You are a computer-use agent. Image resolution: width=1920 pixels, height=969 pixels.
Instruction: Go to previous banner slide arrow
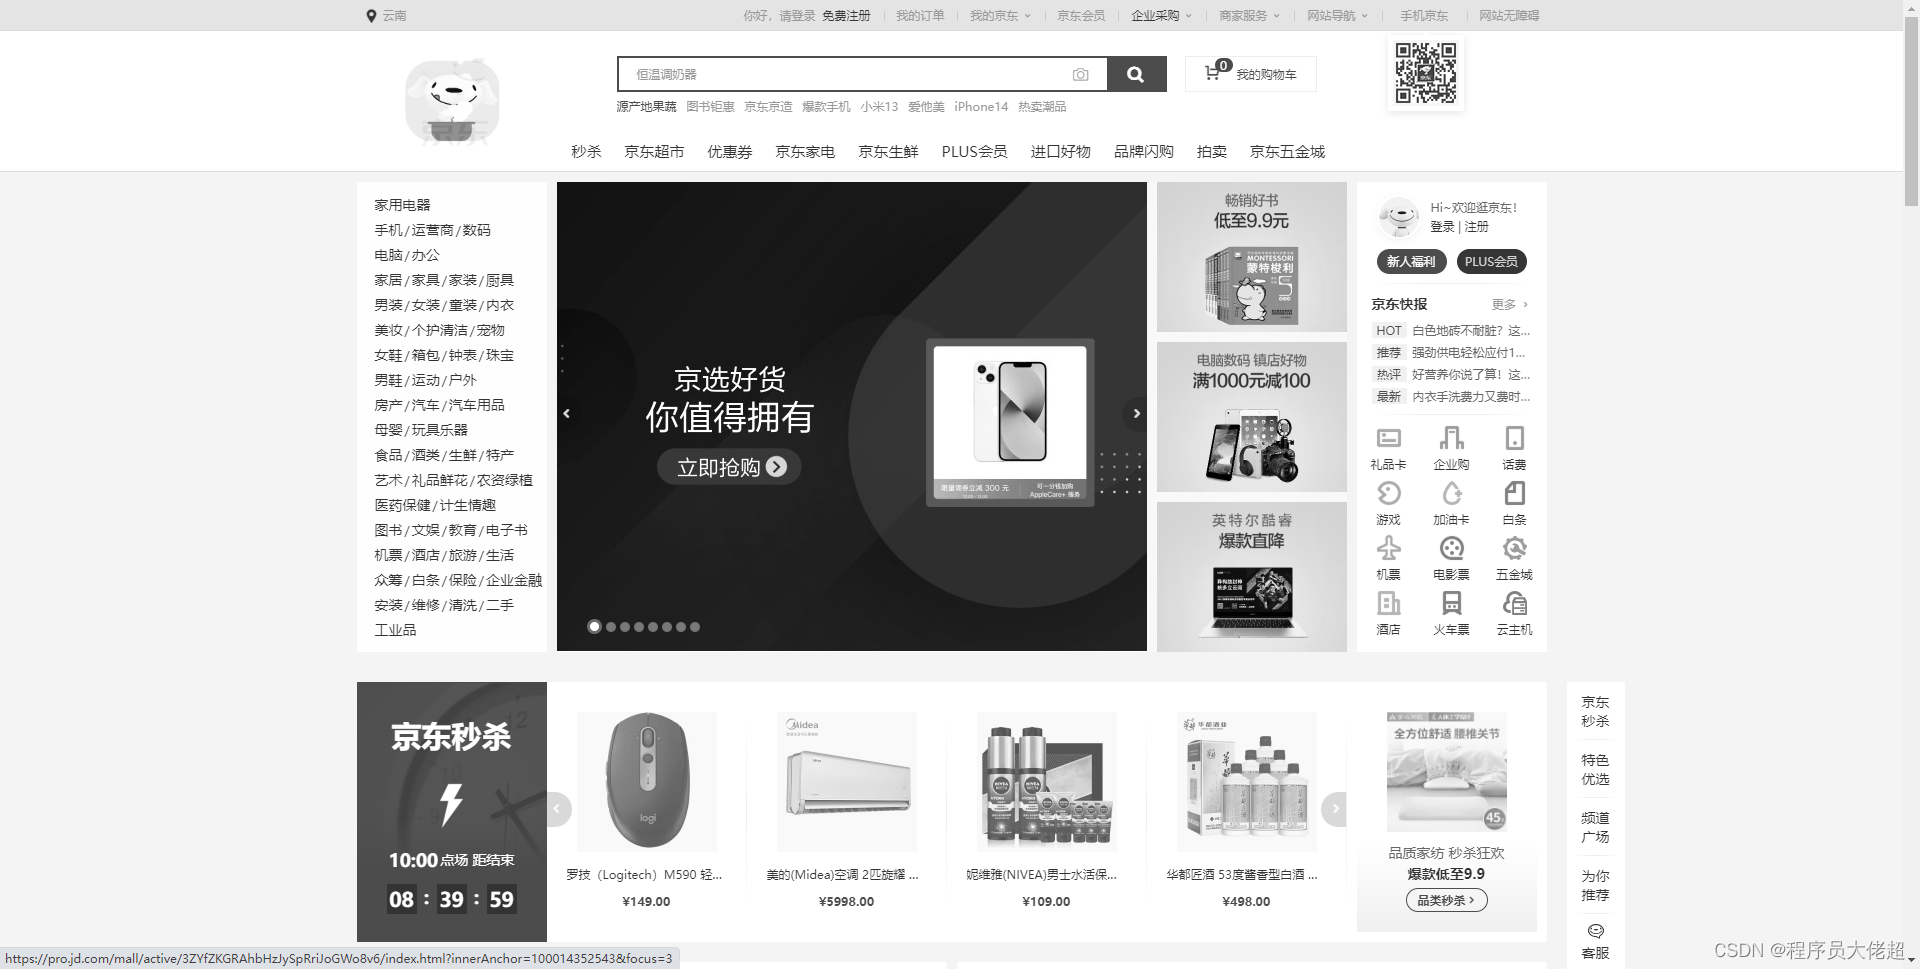click(x=567, y=413)
